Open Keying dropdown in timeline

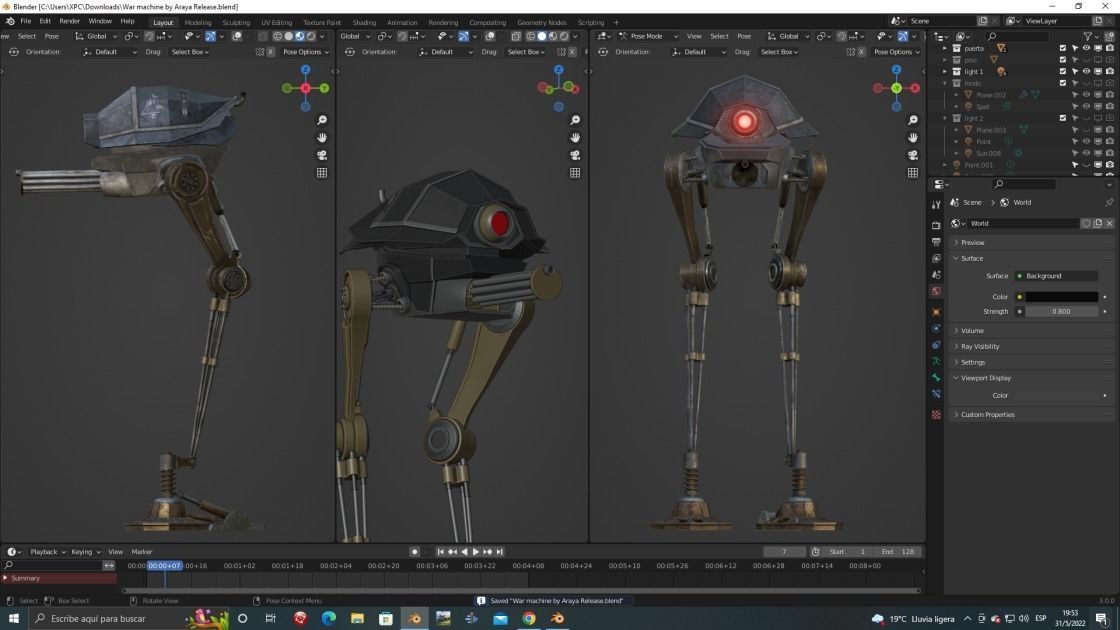coord(85,551)
